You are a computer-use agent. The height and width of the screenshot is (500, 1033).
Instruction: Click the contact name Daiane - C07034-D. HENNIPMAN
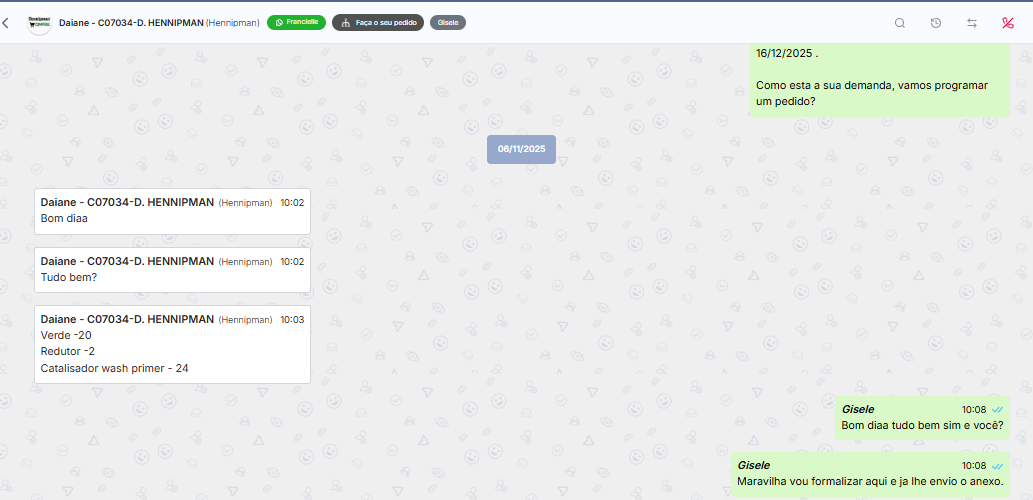point(131,23)
